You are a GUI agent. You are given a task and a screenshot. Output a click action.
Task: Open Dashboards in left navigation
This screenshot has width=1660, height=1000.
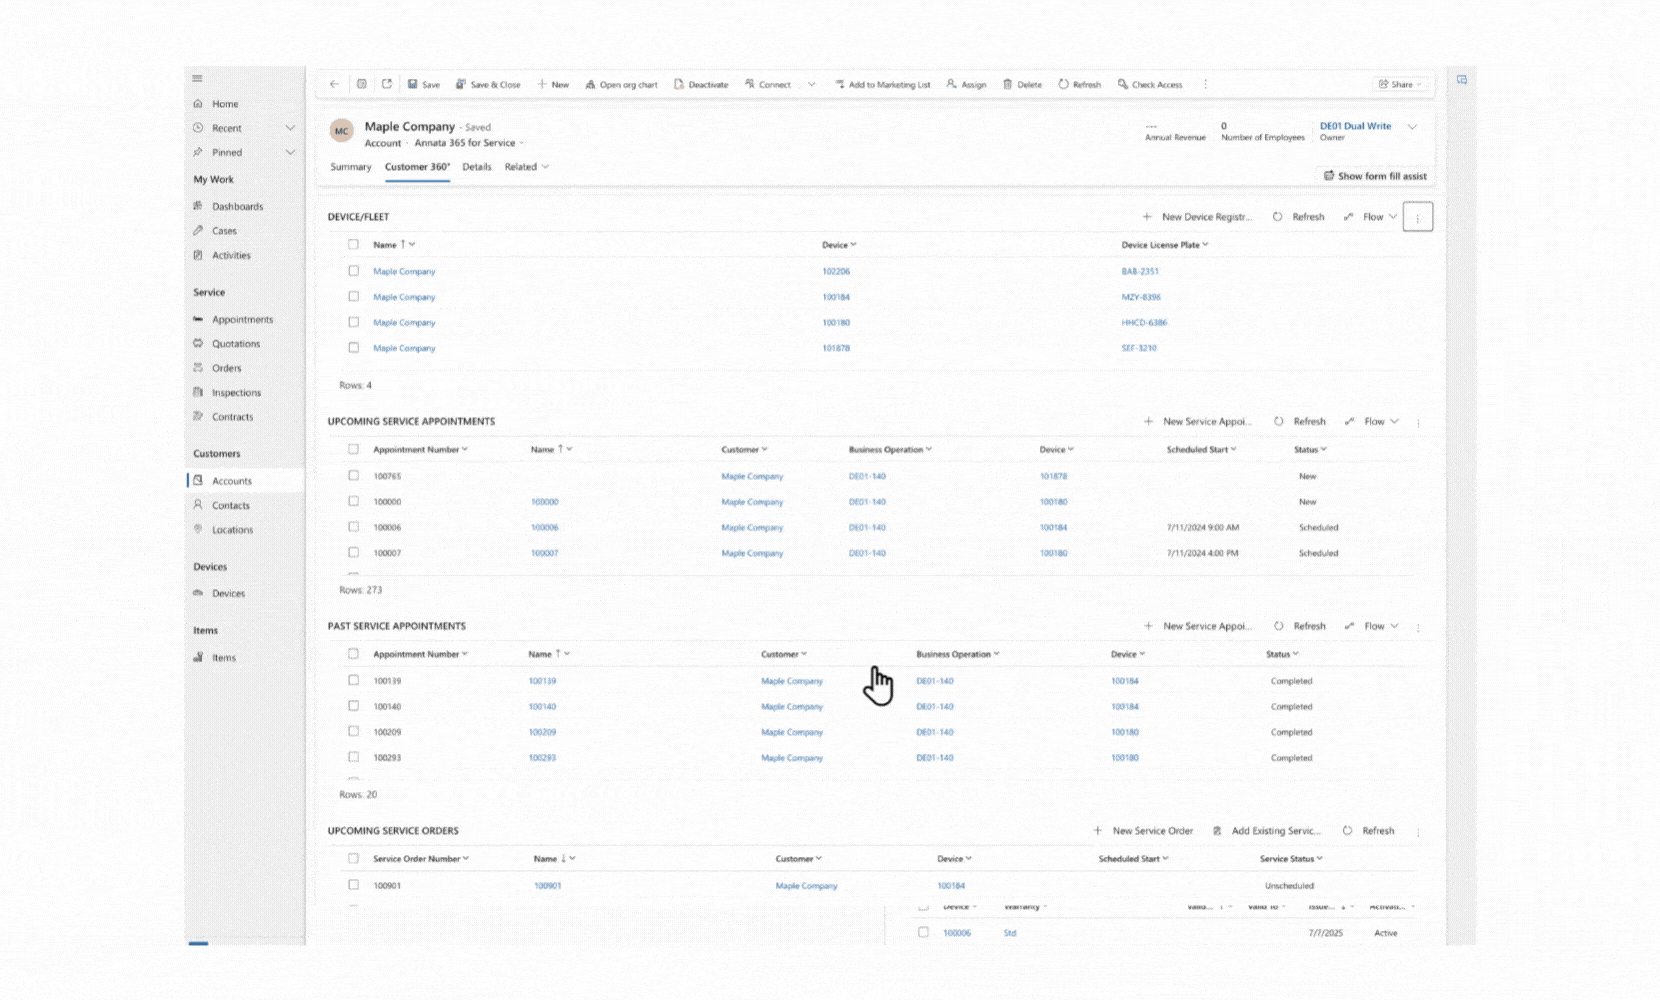point(237,207)
